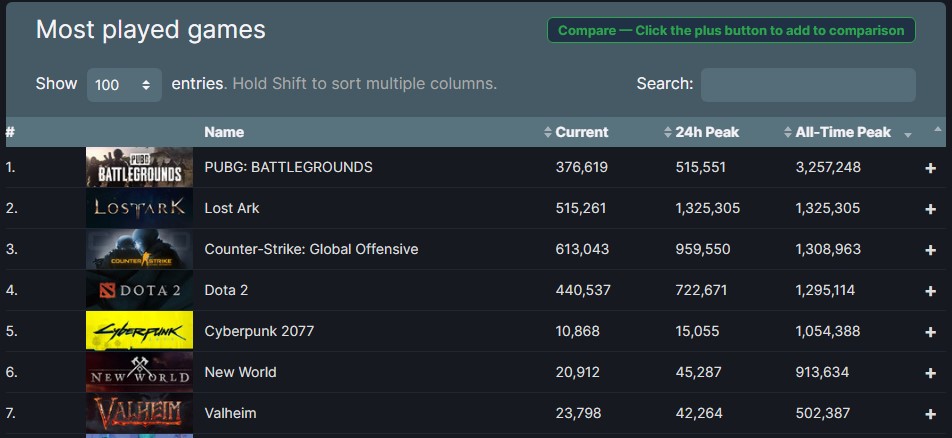Screen dimensions: 952x438
Task: Select Dota 2 all-time peak 1,295,114
Action: pyautogui.click(x=826, y=290)
